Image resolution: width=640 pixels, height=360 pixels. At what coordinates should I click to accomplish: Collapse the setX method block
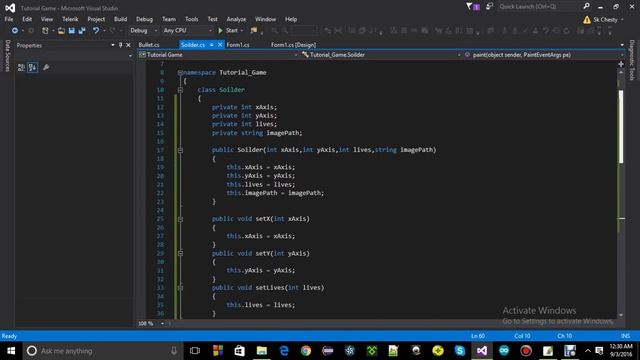pyautogui.click(x=180, y=219)
